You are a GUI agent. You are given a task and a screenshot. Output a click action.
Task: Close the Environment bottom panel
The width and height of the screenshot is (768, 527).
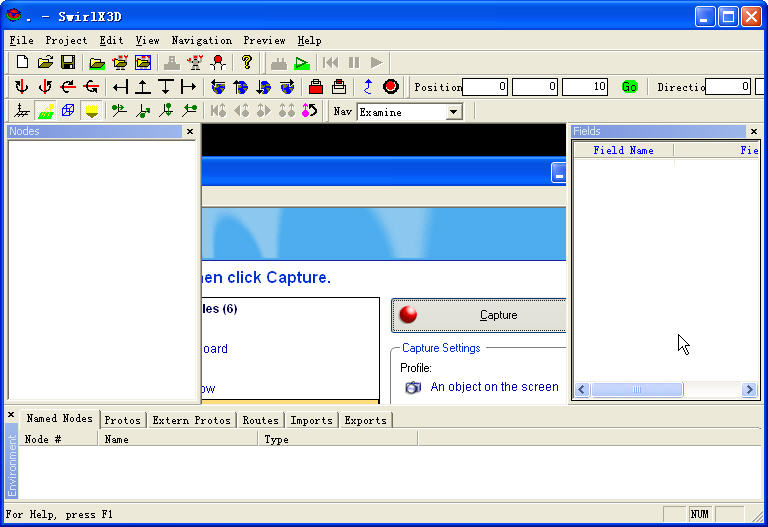(x=11, y=415)
